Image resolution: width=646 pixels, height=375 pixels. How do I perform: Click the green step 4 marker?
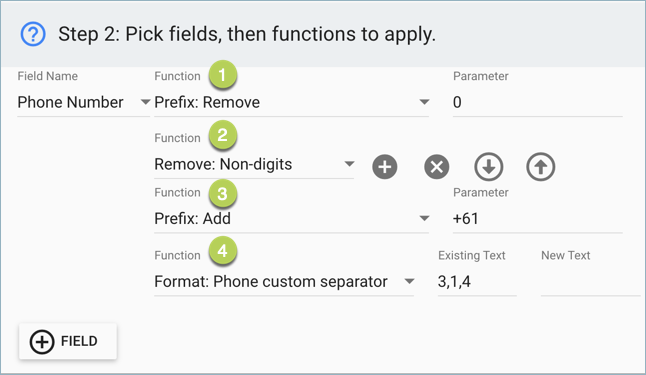(x=222, y=250)
